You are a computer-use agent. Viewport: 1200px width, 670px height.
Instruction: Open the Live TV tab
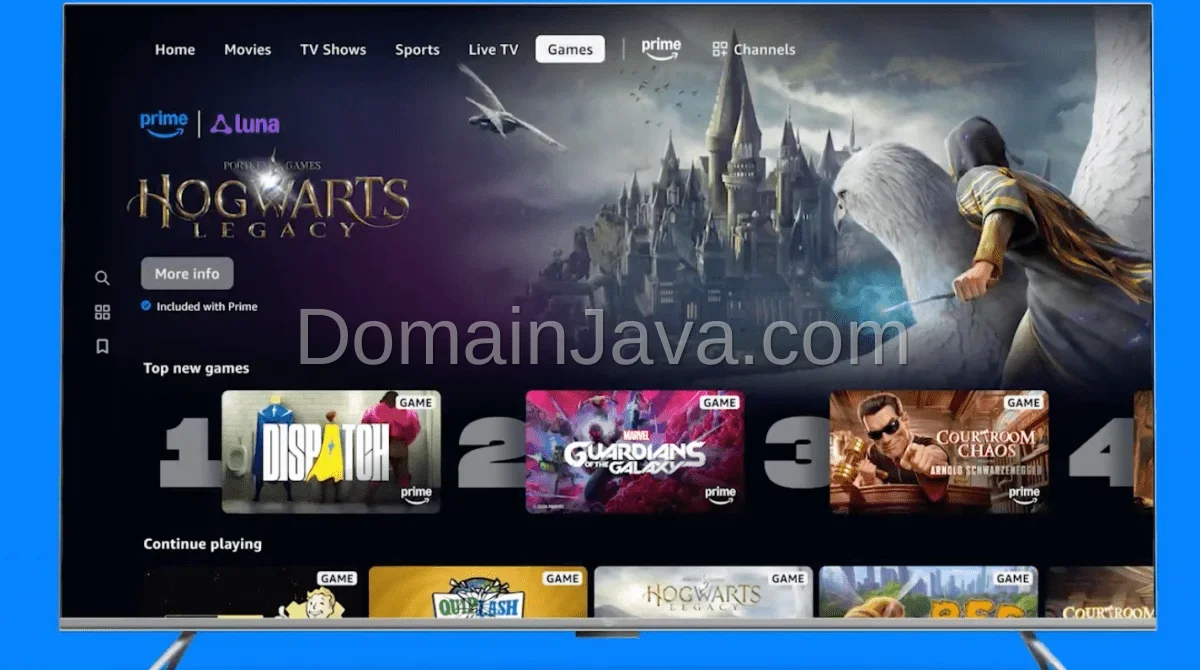point(493,49)
